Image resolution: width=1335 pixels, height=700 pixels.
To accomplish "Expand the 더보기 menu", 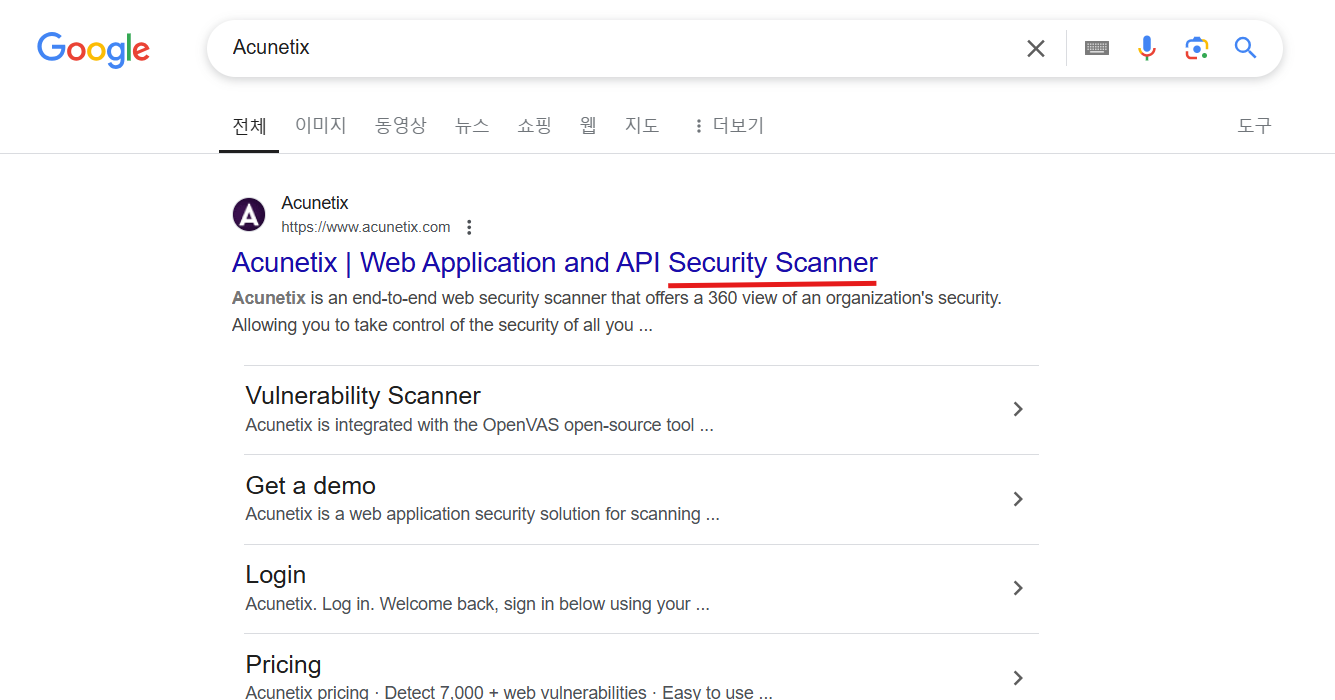I will point(728,126).
